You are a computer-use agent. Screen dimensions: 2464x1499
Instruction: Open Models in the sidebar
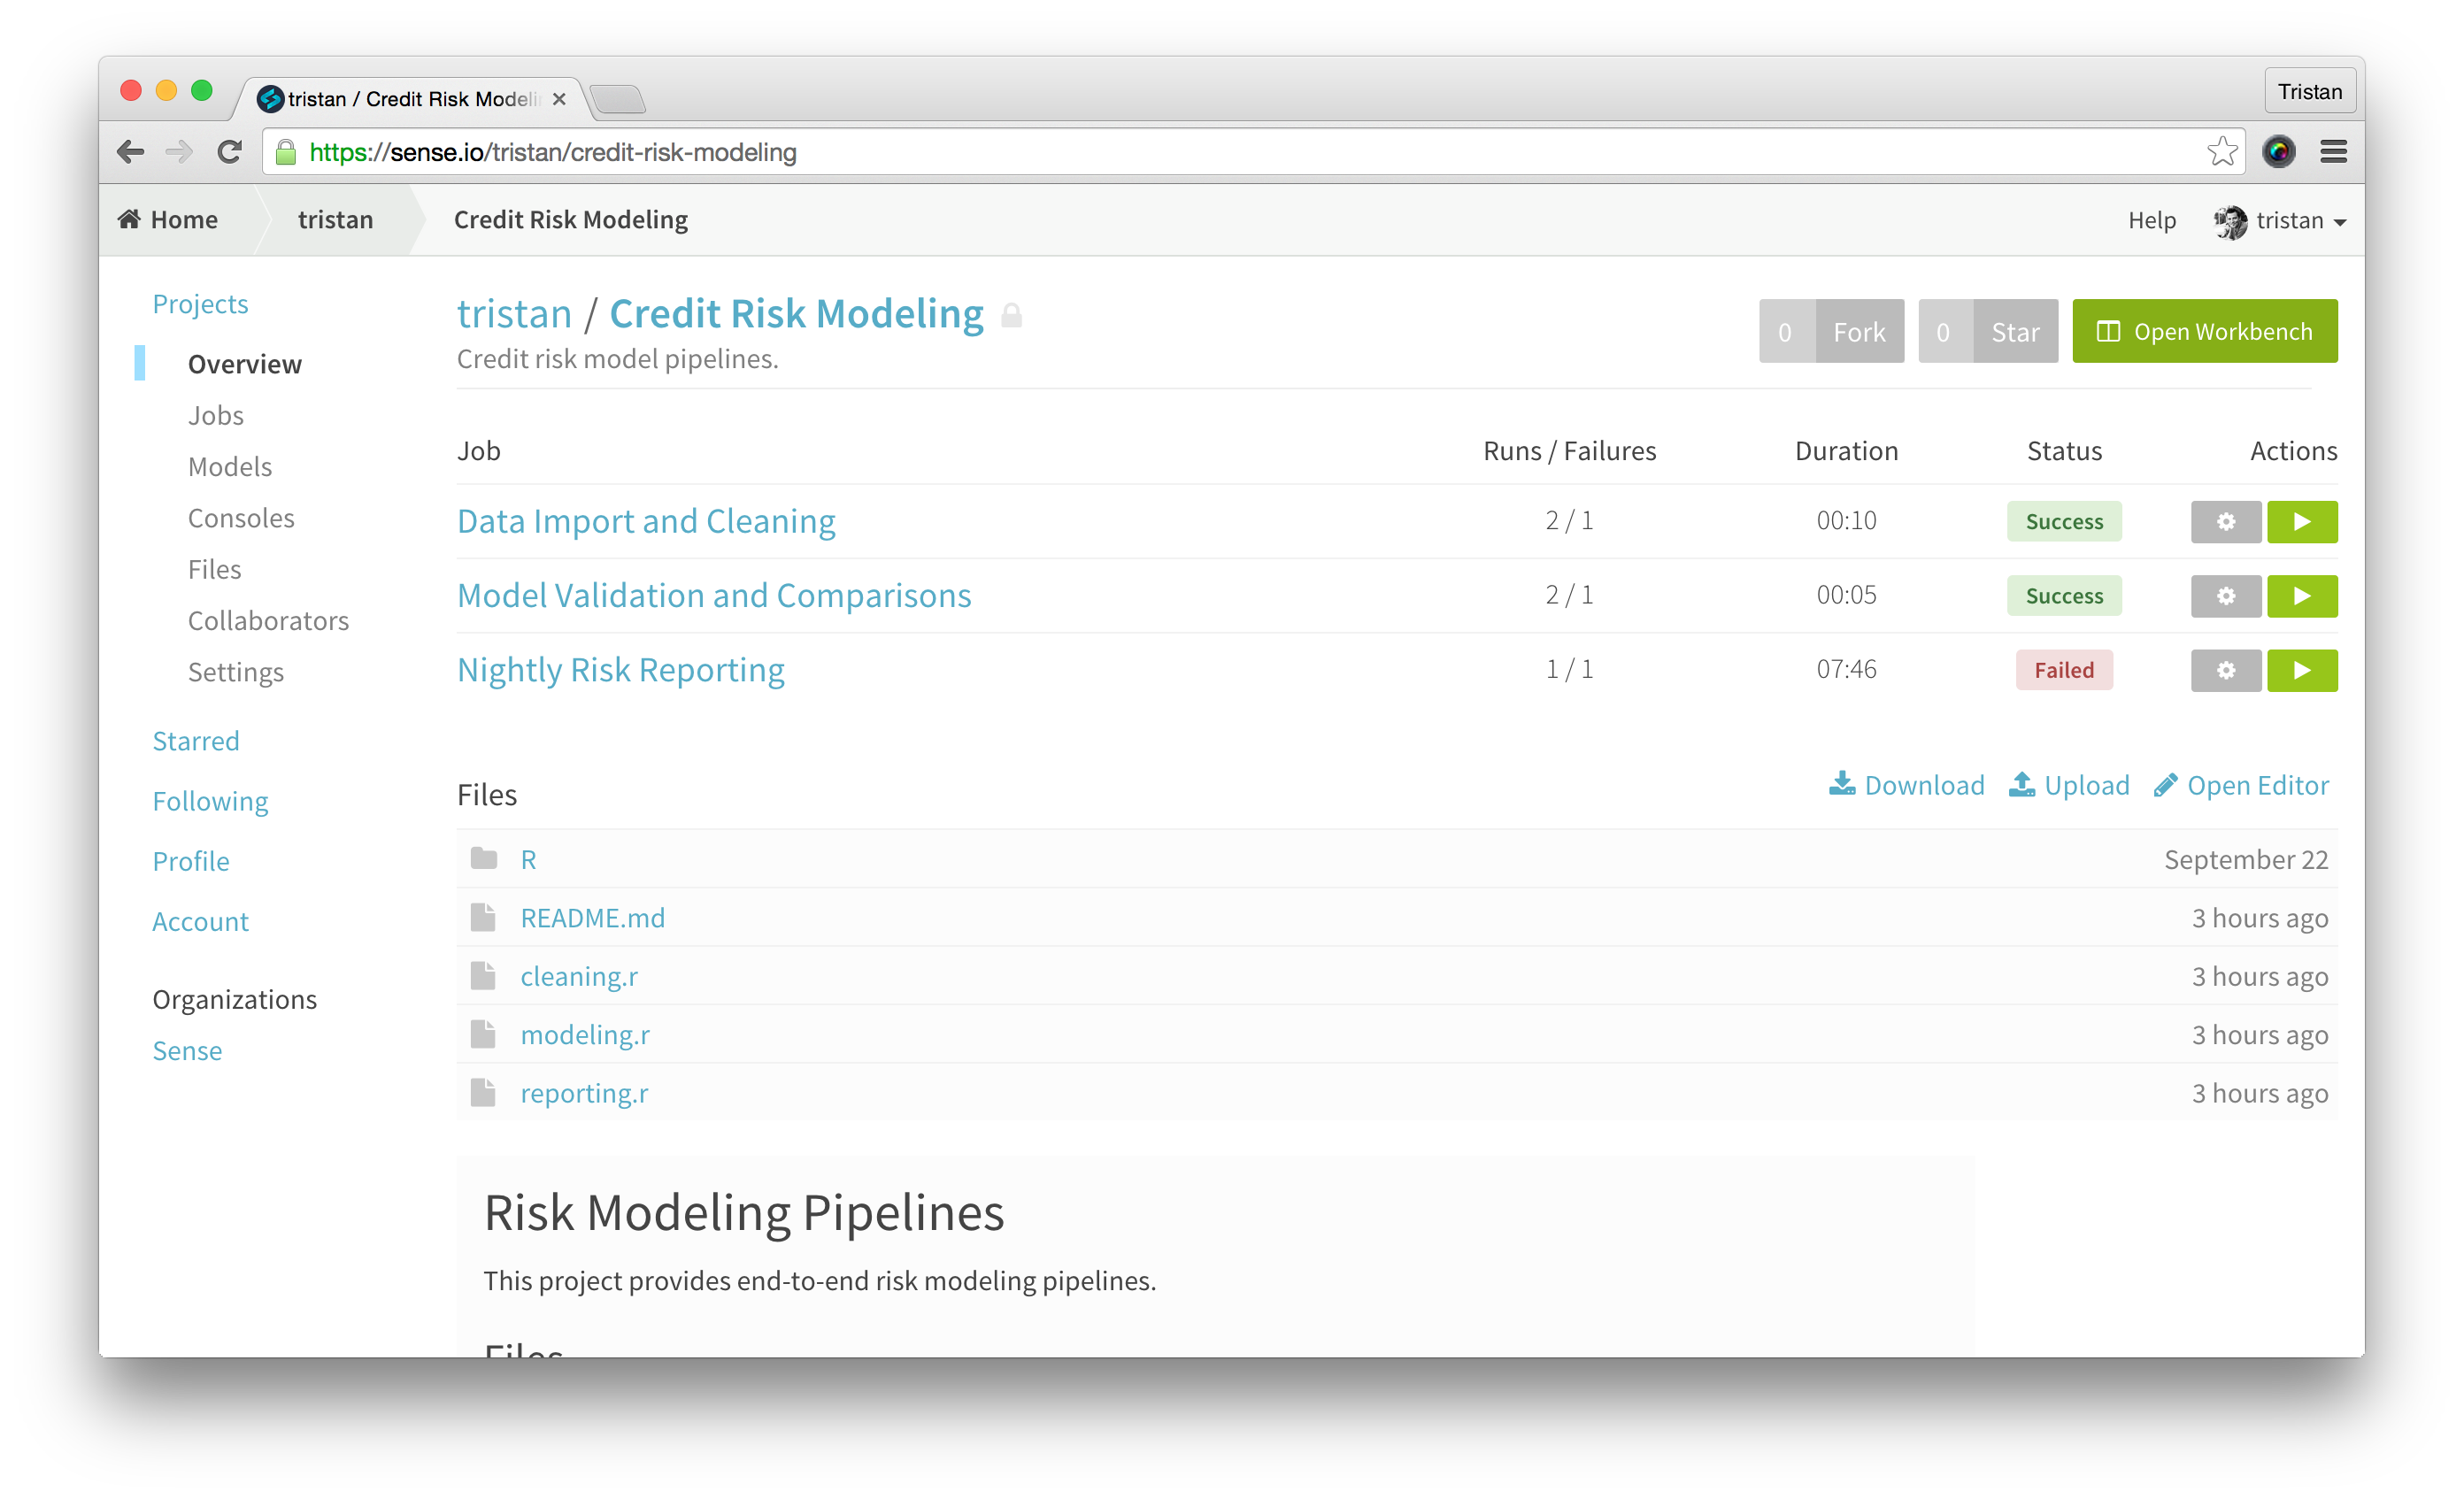[x=230, y=466]
